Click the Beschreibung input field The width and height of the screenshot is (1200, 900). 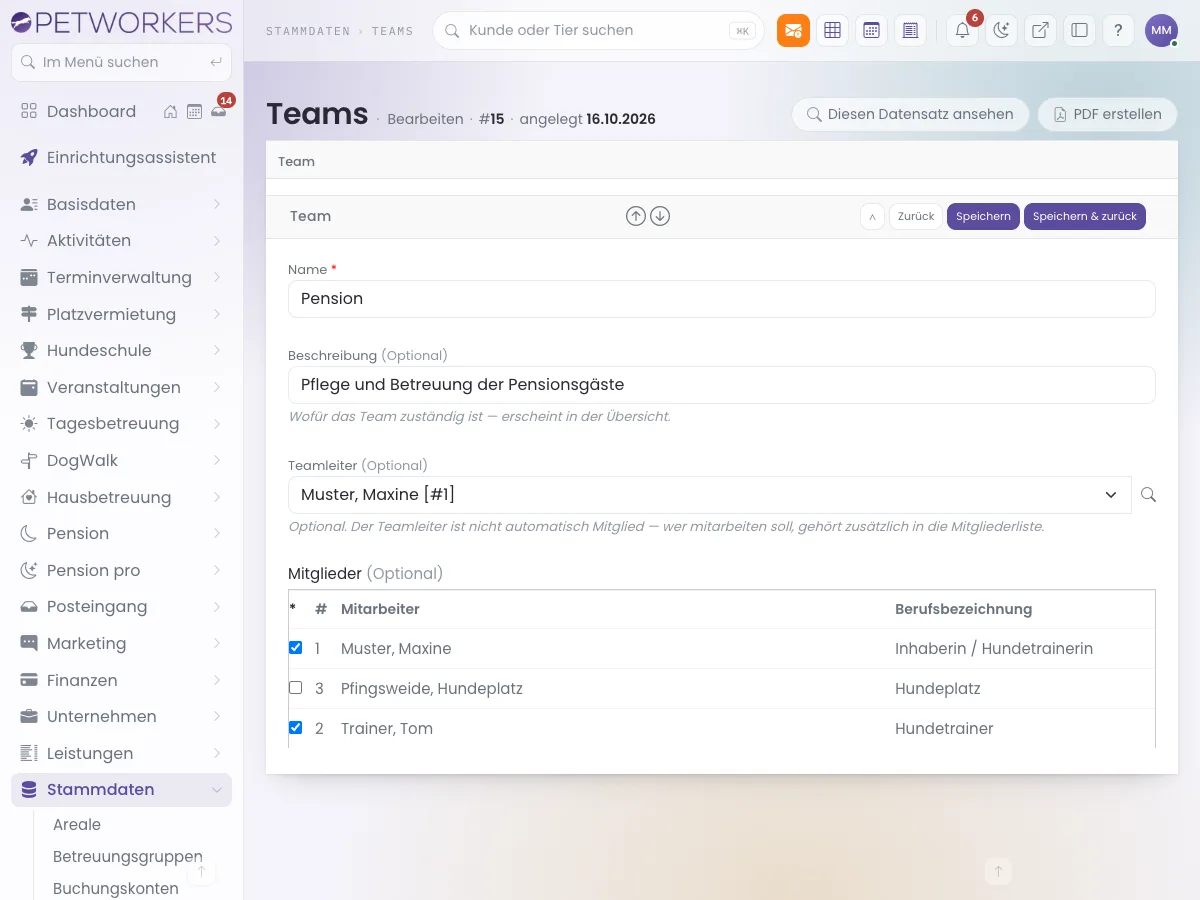721,385
